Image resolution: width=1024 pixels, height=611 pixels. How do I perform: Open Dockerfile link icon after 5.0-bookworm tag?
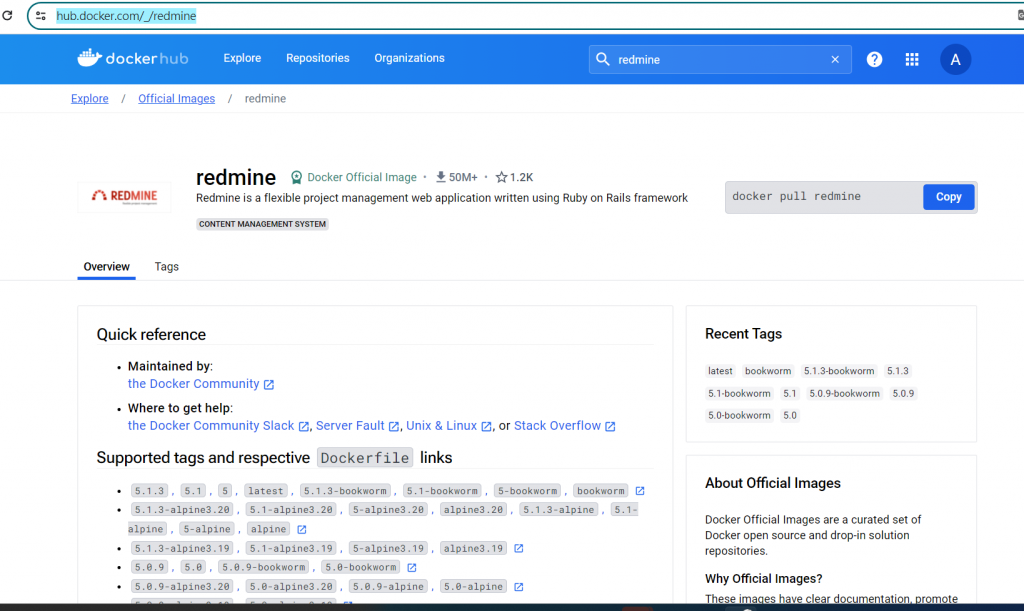tap(411, 568)
